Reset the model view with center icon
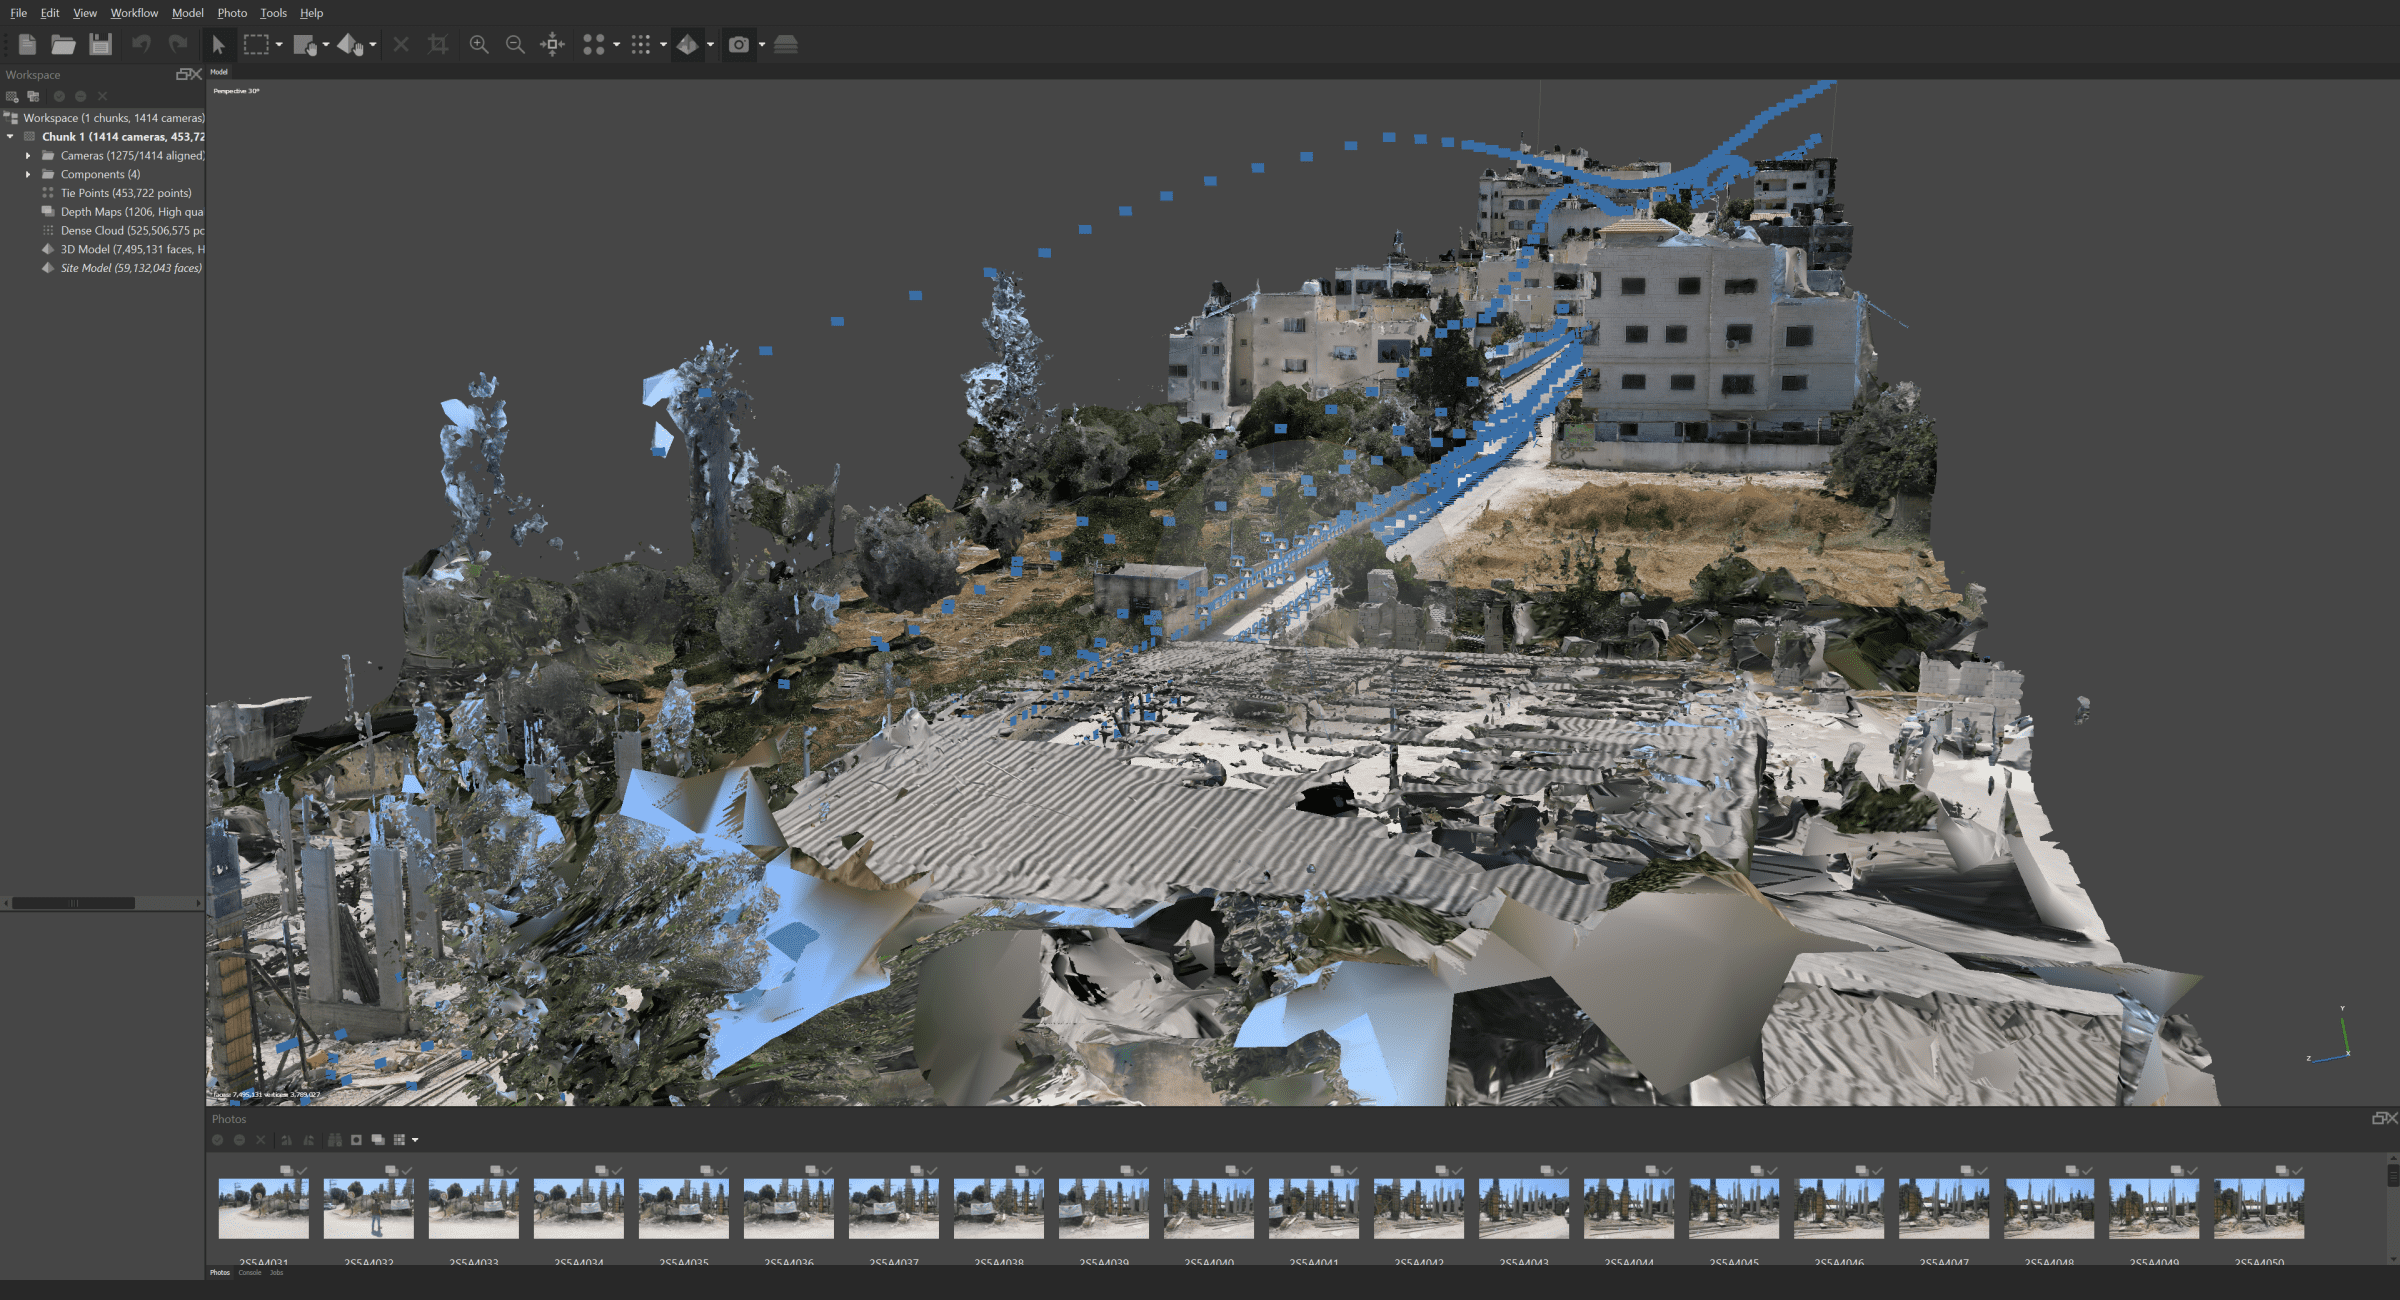Screen dimensions: 2400x1300 pyautogui.click(x=552, y=45)
